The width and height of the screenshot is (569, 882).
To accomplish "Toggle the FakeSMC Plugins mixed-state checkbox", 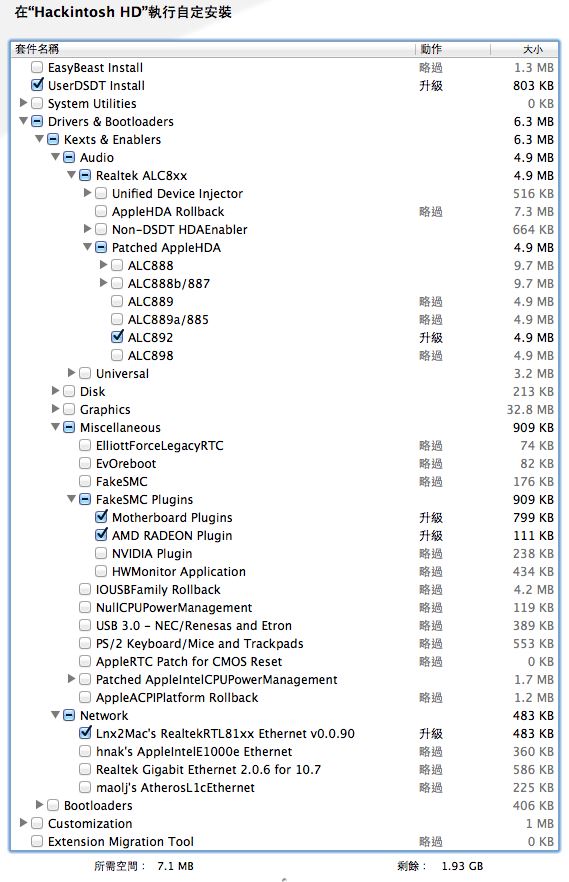I will tap(85, 500).
